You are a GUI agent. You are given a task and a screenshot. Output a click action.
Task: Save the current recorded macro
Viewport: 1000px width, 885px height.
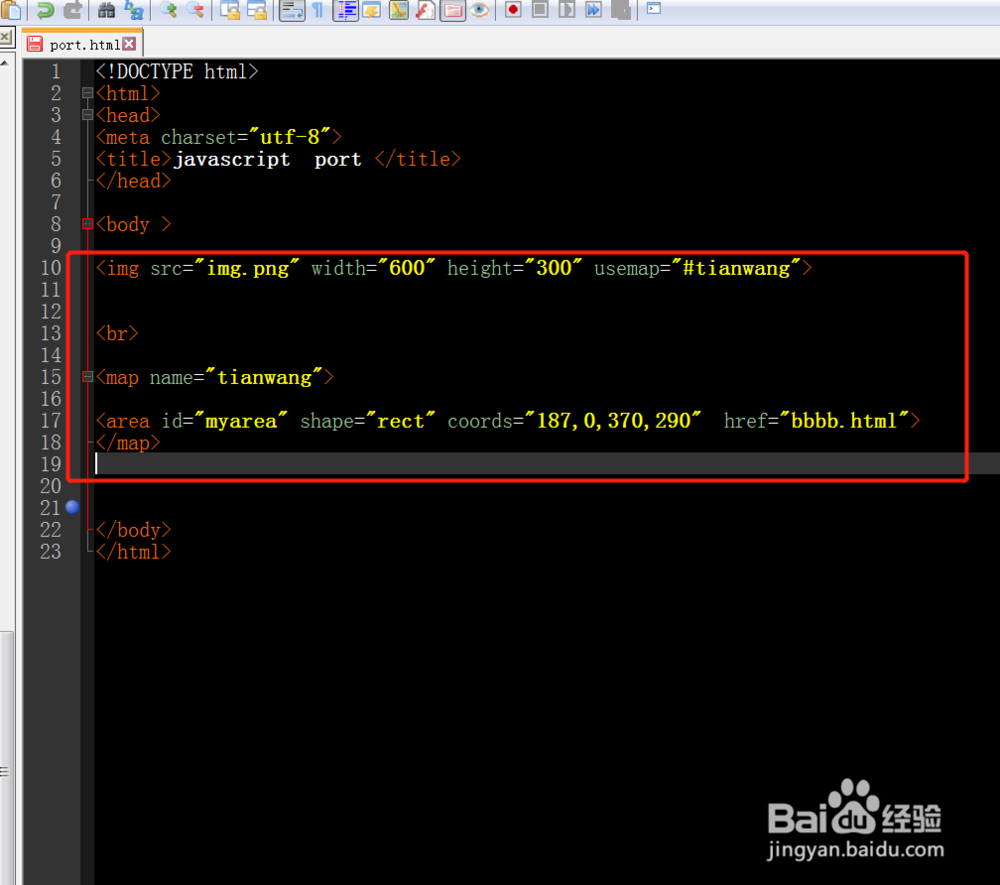click(621, 9)
